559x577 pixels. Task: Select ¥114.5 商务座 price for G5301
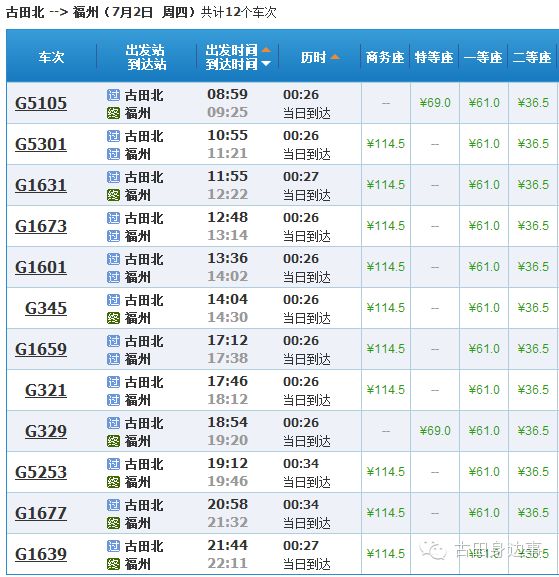tap(385, 144)
